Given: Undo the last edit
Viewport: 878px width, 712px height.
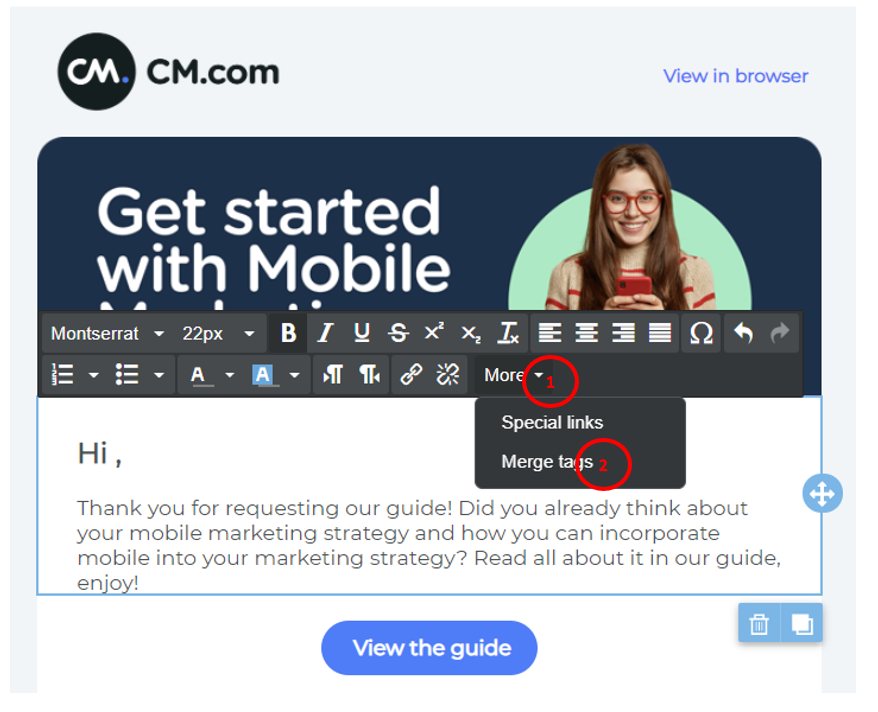Looking at the screenshot, I should pyautogui.click(x=743, y=334).
